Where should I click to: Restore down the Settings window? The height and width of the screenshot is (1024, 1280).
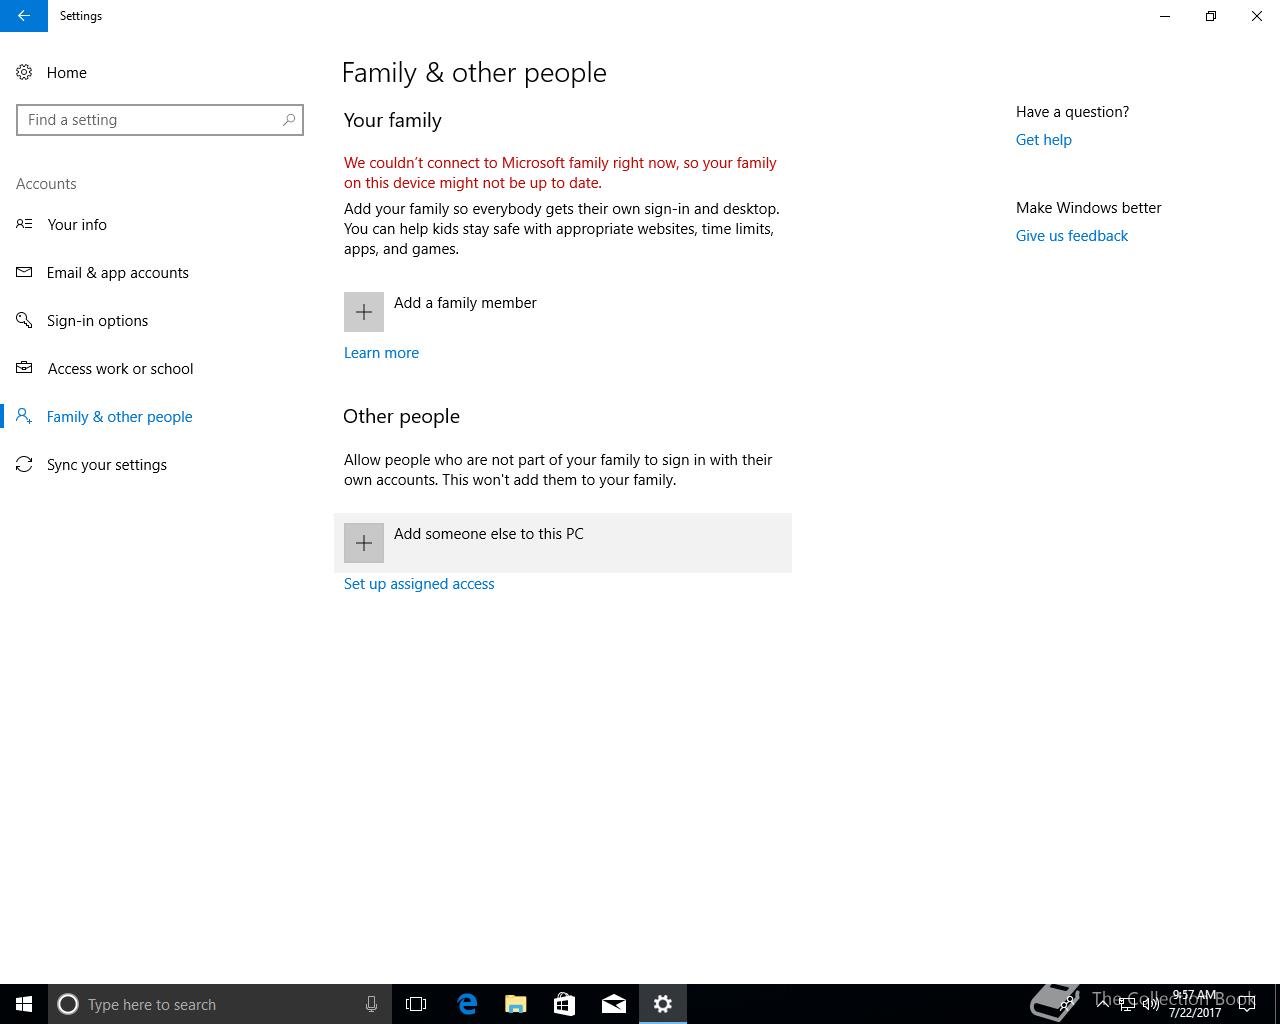tap(1211, 16)
